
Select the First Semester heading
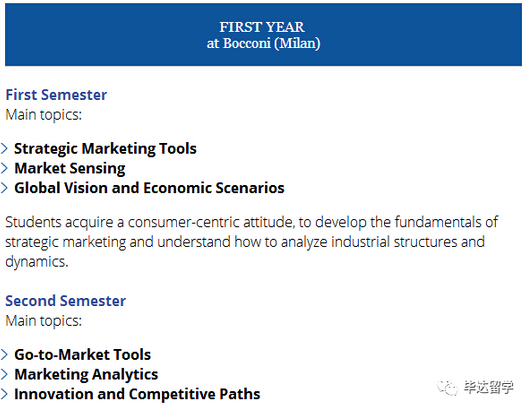pyautogui.click(x=56, y=95)
